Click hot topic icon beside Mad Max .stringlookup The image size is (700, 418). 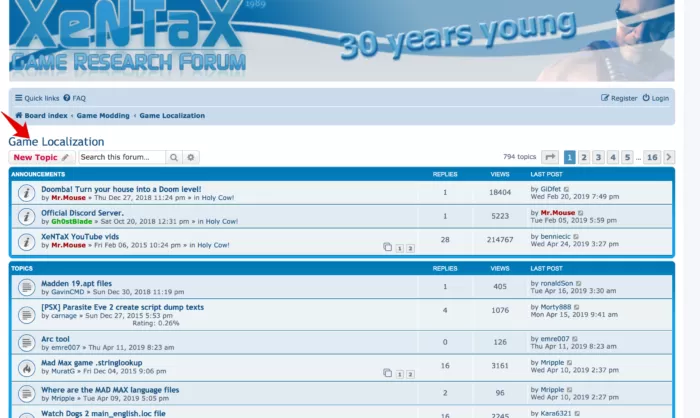pyautogui.click(x=26, y=368)
